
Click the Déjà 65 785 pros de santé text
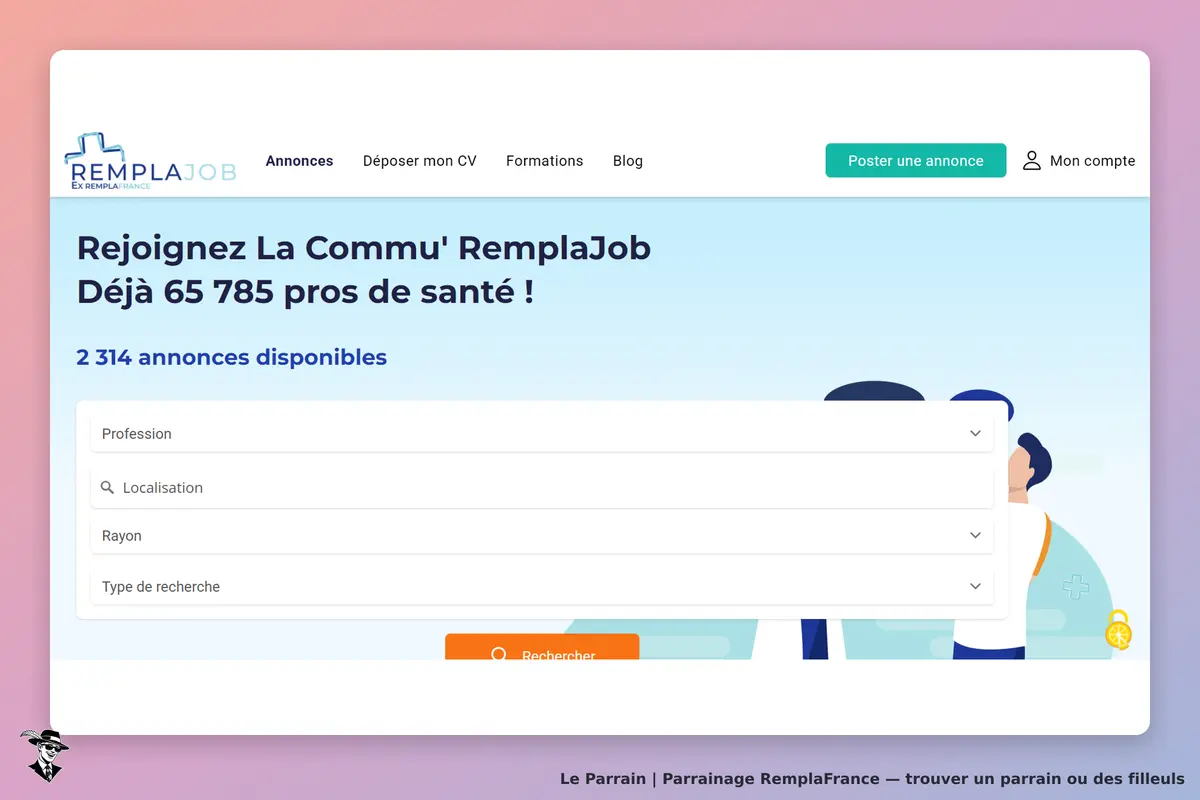pyautogui.click(x=305, y=293)
